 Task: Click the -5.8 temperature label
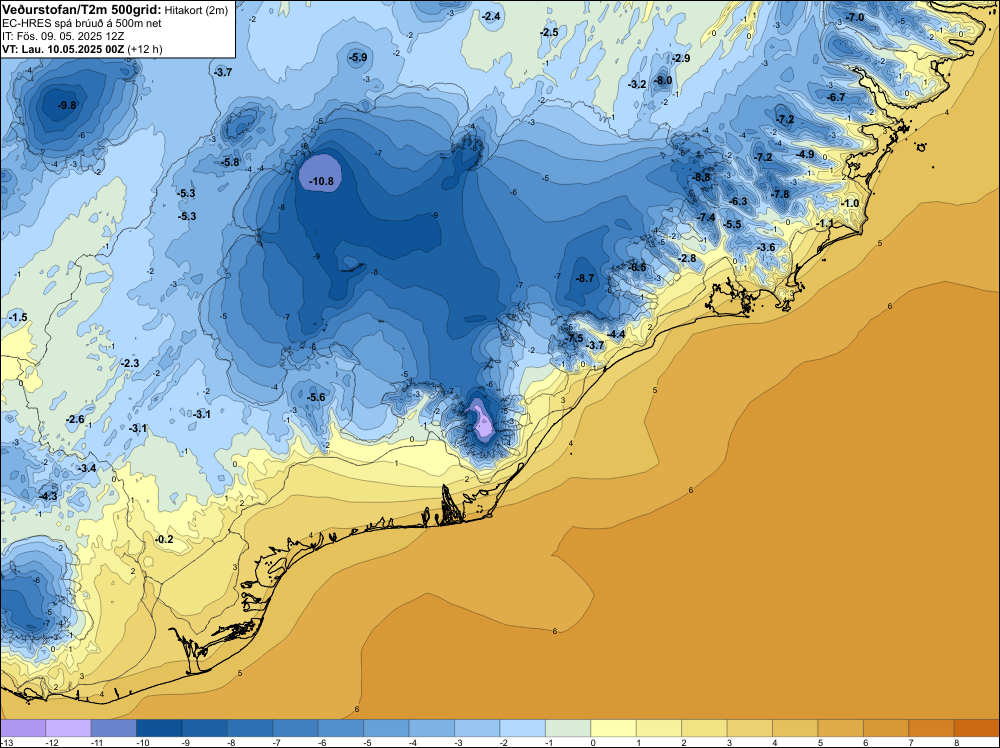[230, 163]
